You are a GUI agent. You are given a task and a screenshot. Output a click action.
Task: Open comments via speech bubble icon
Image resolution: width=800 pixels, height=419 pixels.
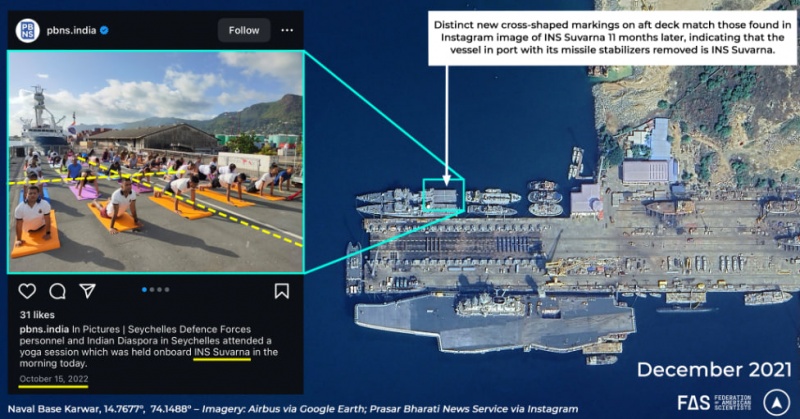pos(57,291)
